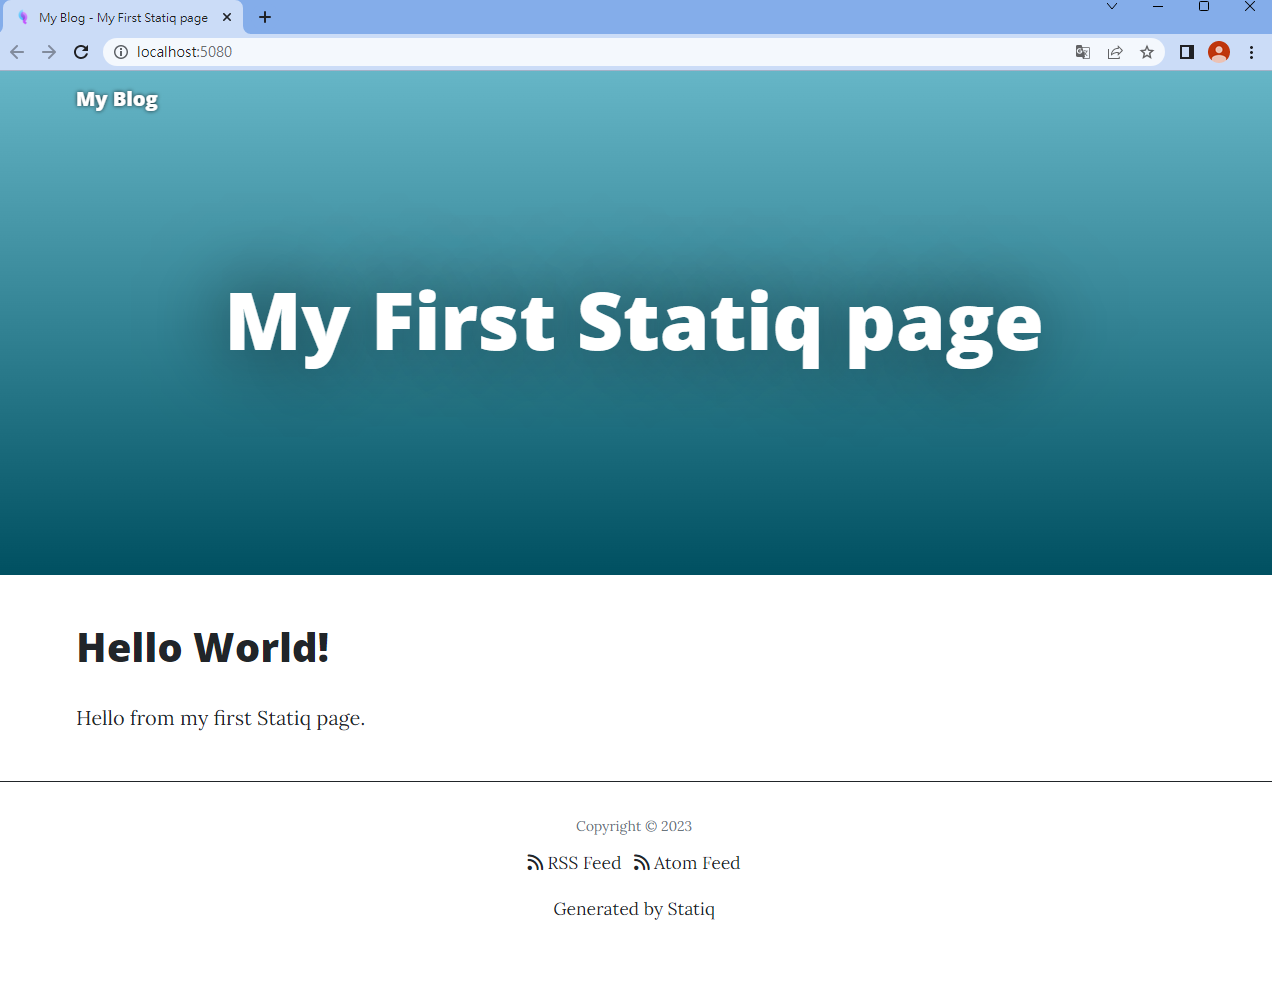Image resolution: width=1272 pixels, height=1003 pixels.
Task: Maximize the browser window
Action: pyautogui.click(x=1204, y=7)
